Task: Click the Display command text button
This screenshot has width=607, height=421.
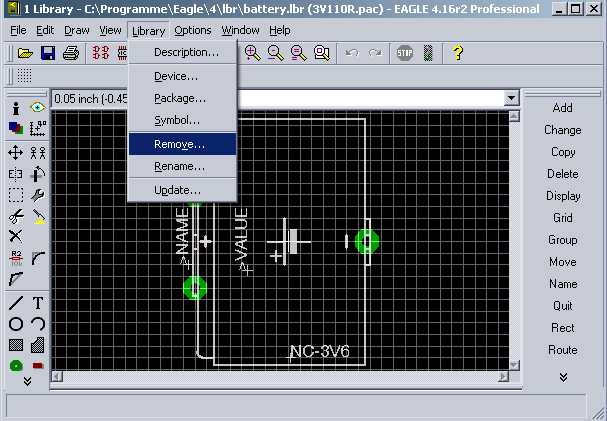Action: [563, 196]
